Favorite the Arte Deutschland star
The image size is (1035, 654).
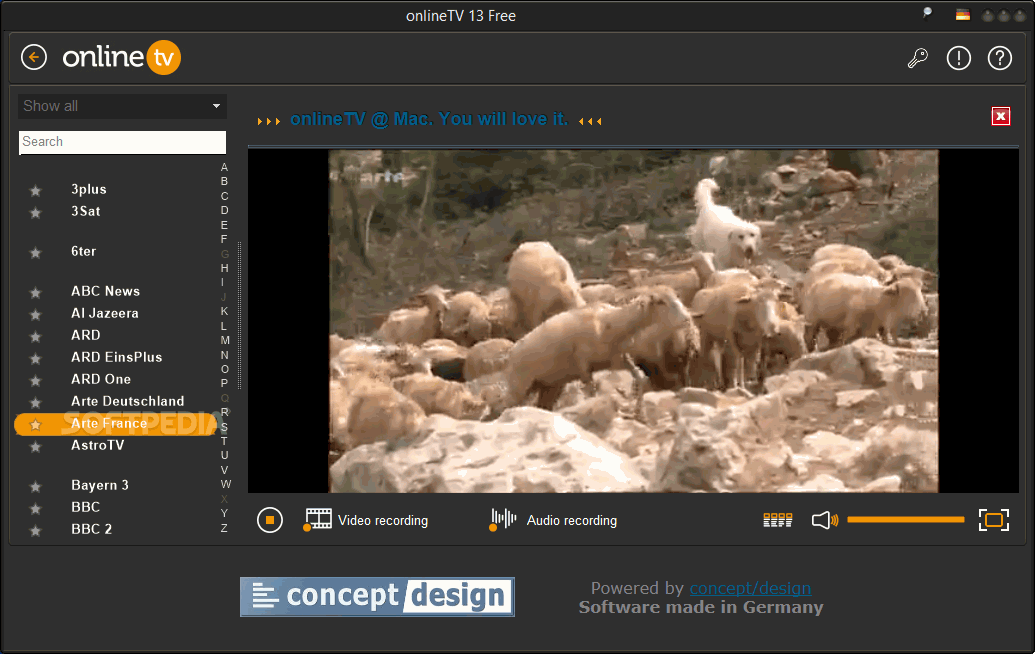(x=36, y=403)
